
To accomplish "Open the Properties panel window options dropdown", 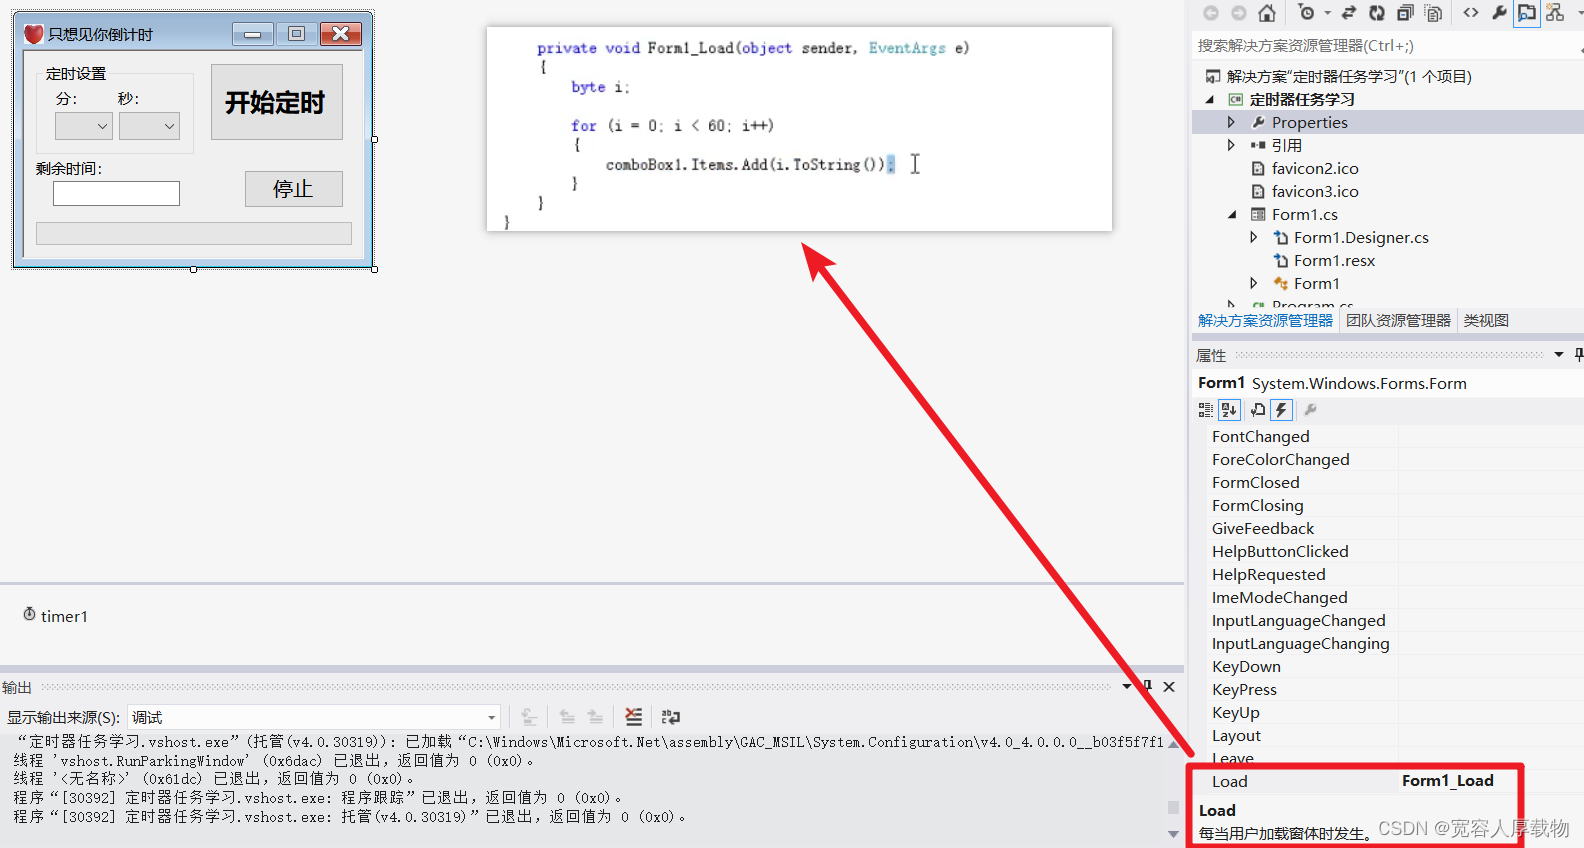I will click(1559, 355).
